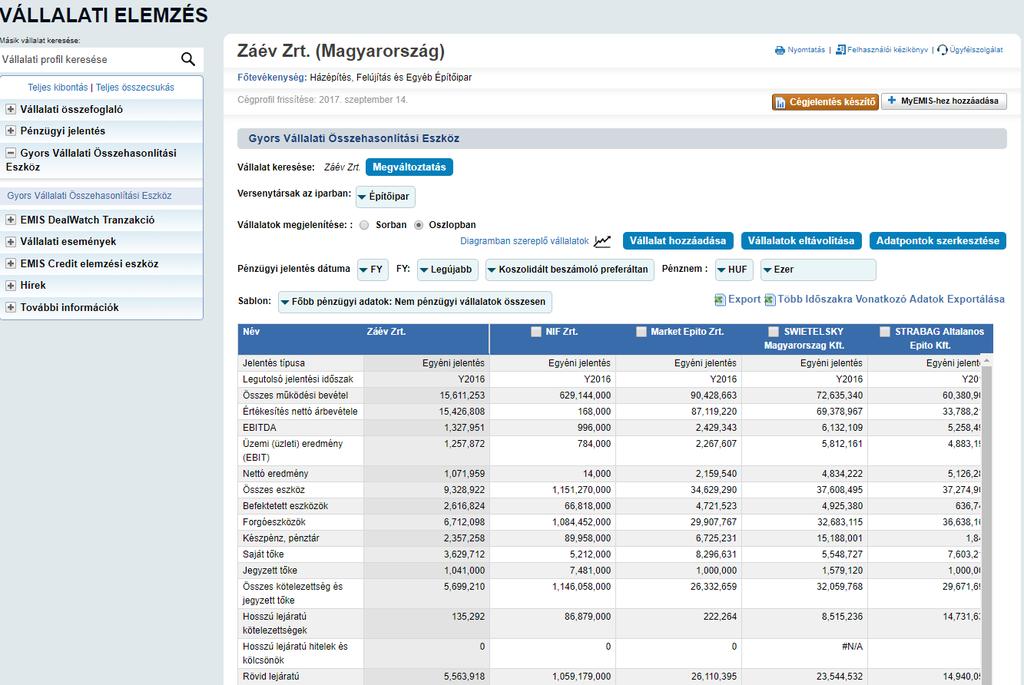Image resolution: width=1024 pixels, height=685 pixels.
Task: Open the Ezer units dropdown
Action: pyautogui.click(x=818, y=270)
